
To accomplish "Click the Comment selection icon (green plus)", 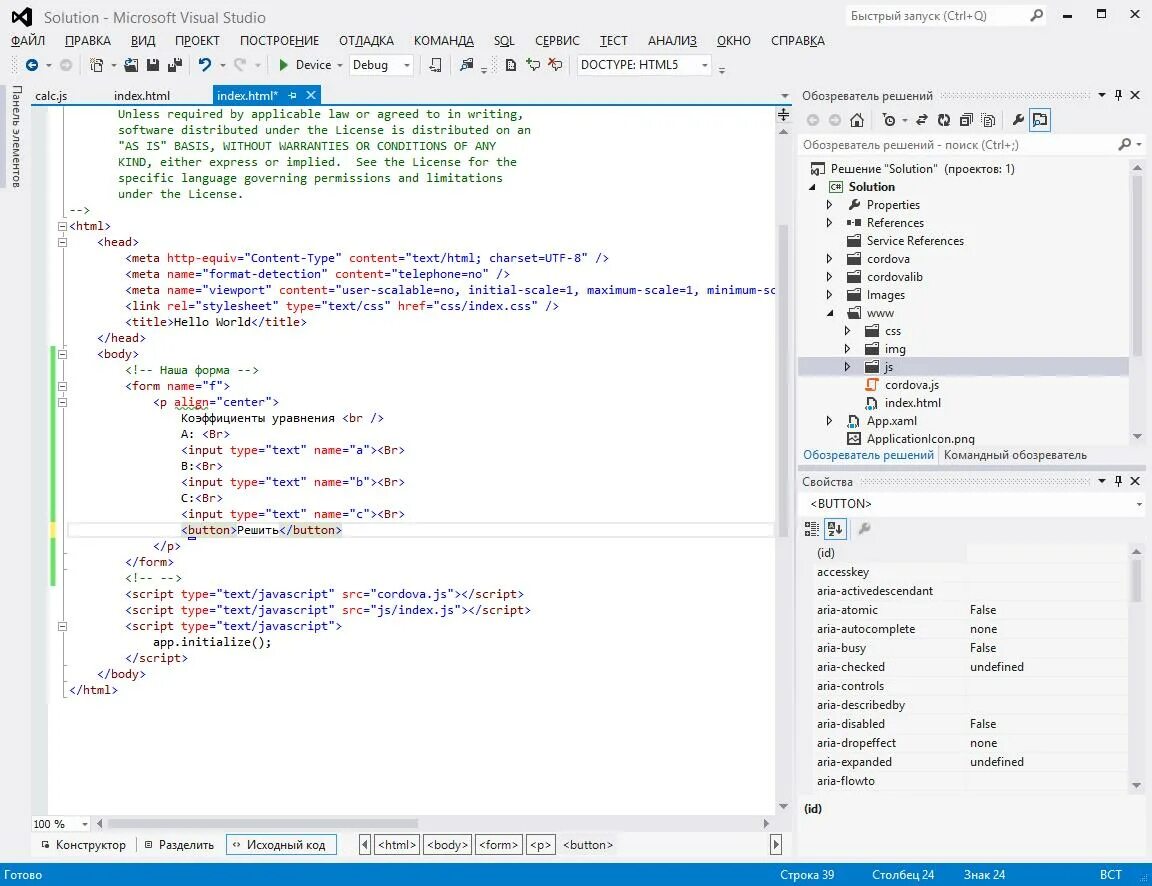I will point(533,65).
